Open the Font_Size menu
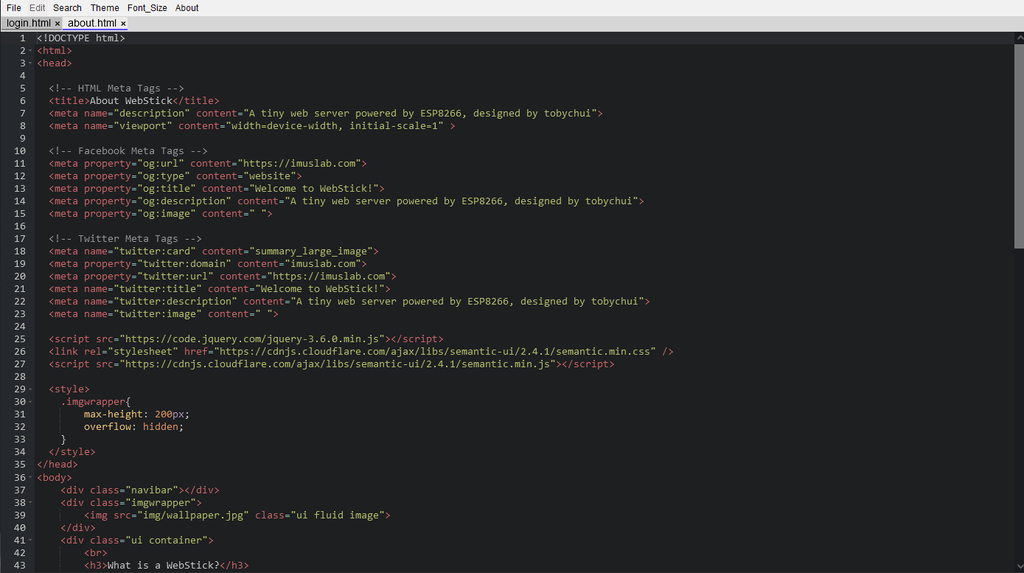This screenshot has height=573, width=1024. tap(147, 8)
